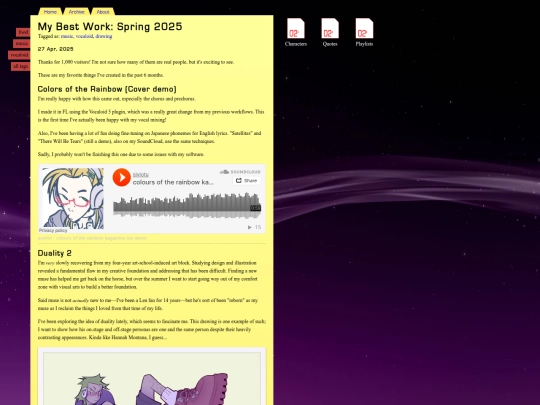Click the 27 Apr. 2025 date
The image size is (540, 405).
[56, 49]
